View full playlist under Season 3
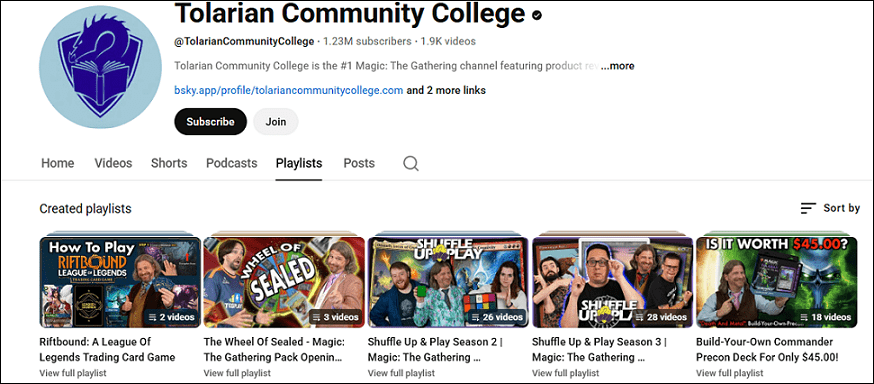The height and width of the screenshot is (384, 874). 566,373
